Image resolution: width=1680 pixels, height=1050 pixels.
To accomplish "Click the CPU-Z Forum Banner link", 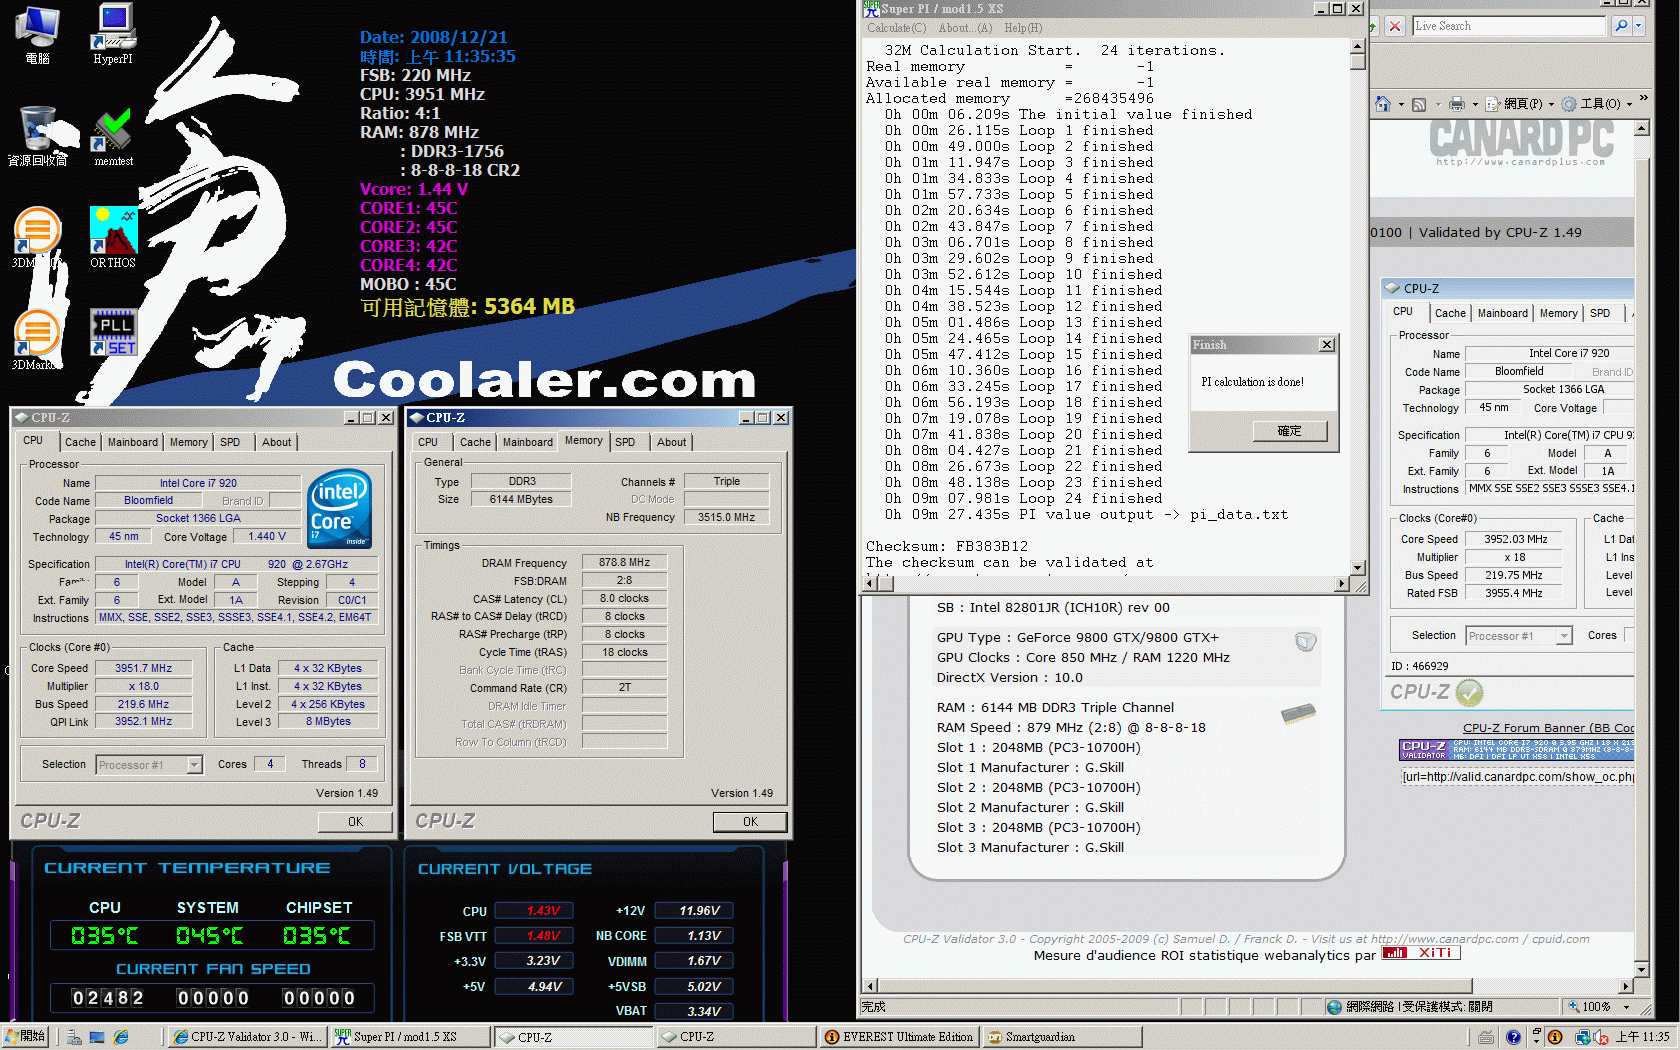I will [1548, 728].
